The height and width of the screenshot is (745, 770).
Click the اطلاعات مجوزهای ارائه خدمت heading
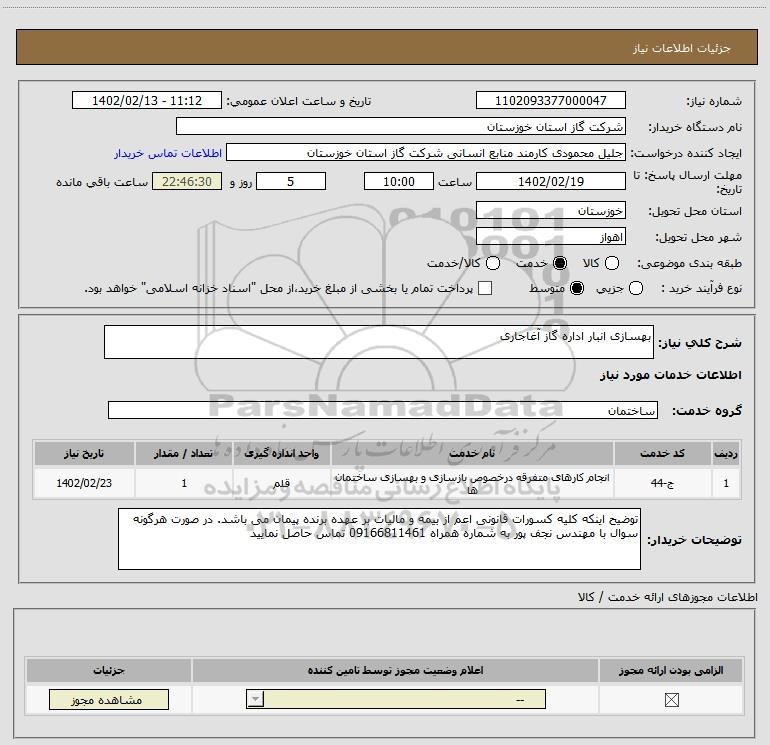(668, 597)
